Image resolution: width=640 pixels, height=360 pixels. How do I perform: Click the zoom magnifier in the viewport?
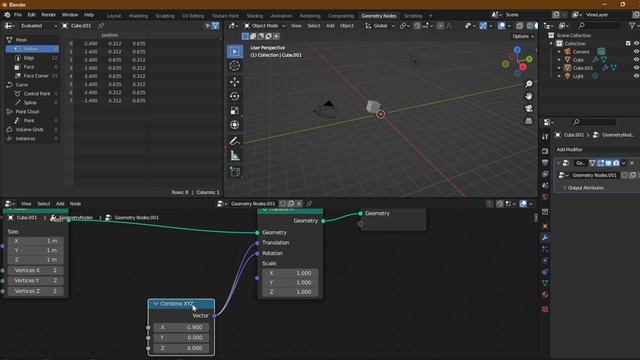click(x=529, y=84)
